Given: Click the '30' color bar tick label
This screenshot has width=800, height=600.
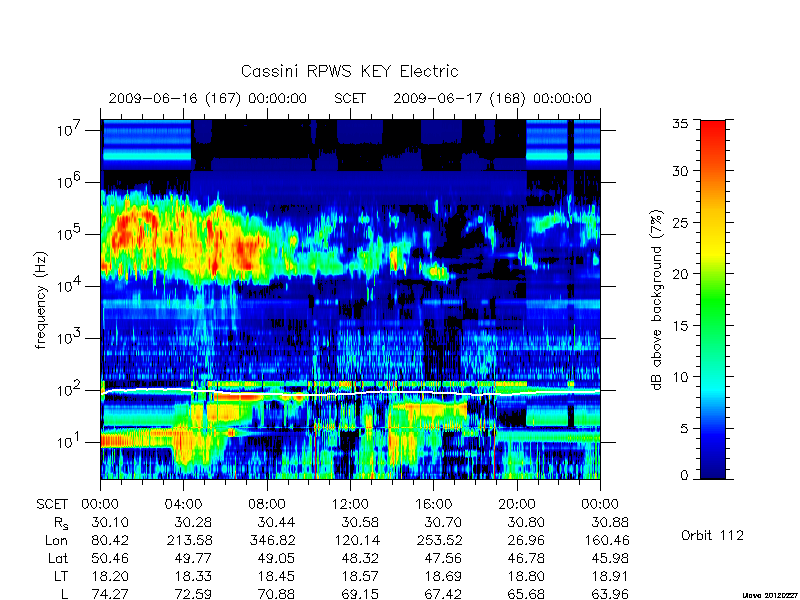Looking at the screenshot, I should pos(680,171).
